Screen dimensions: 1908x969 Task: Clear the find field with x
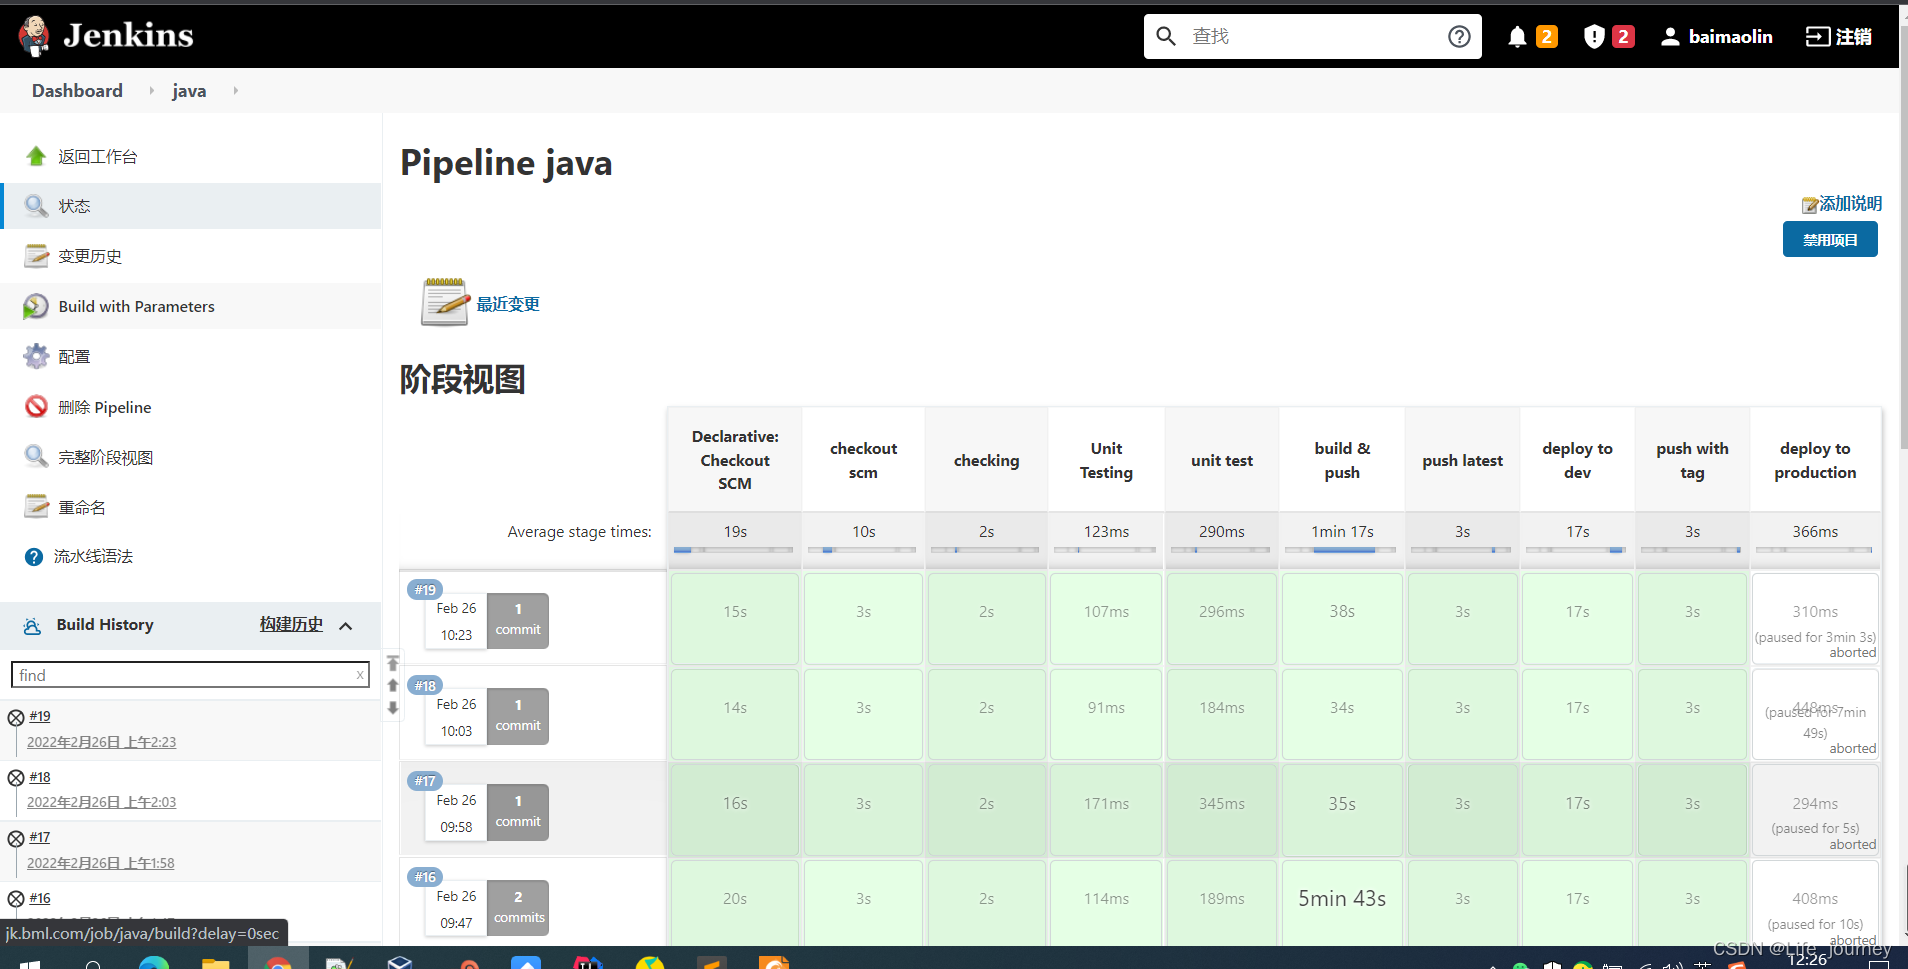(x=360, y=675)
